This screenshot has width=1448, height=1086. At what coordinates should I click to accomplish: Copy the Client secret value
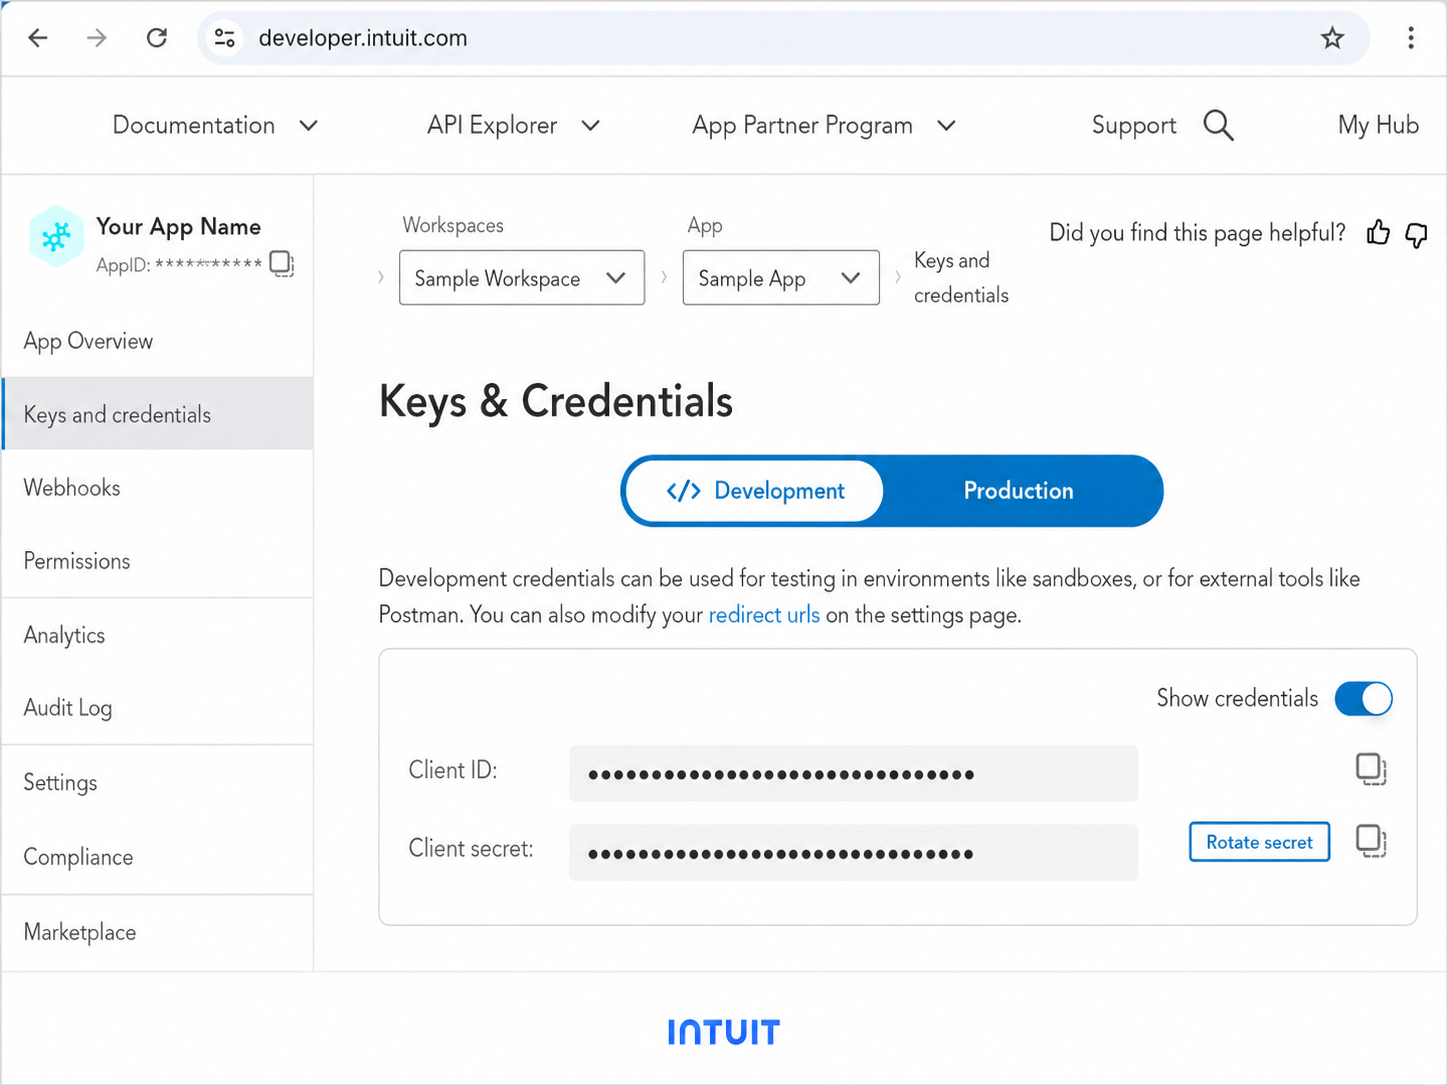pos(1371,841)
